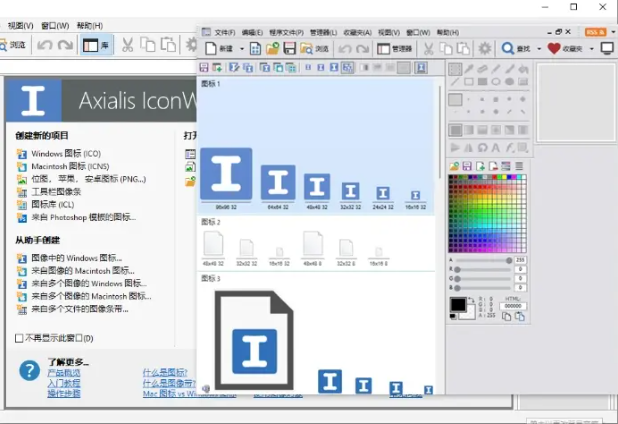Open the 查找 search dropdown
This screenshot has height=424, width=618.
(x=539, y=48)
